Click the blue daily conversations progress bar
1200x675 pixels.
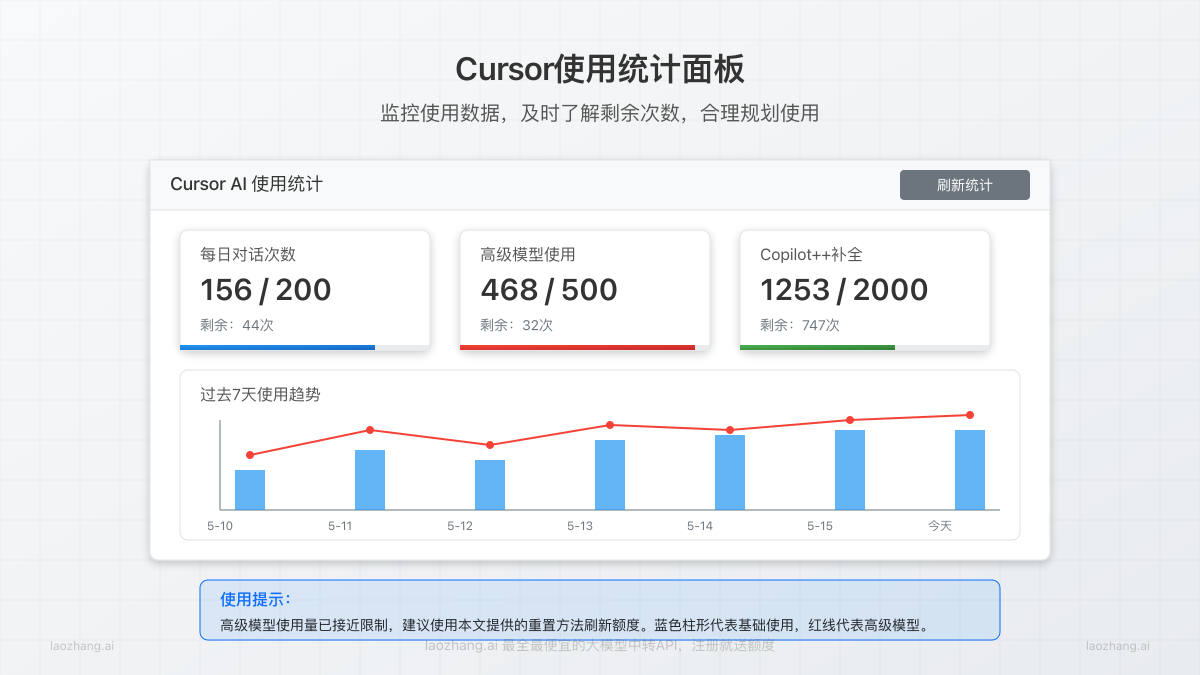[x=277, y=347]
